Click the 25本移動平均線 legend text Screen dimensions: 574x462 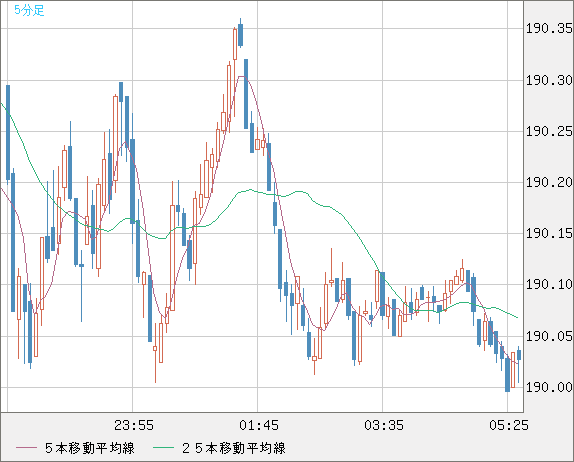point(234,448)
